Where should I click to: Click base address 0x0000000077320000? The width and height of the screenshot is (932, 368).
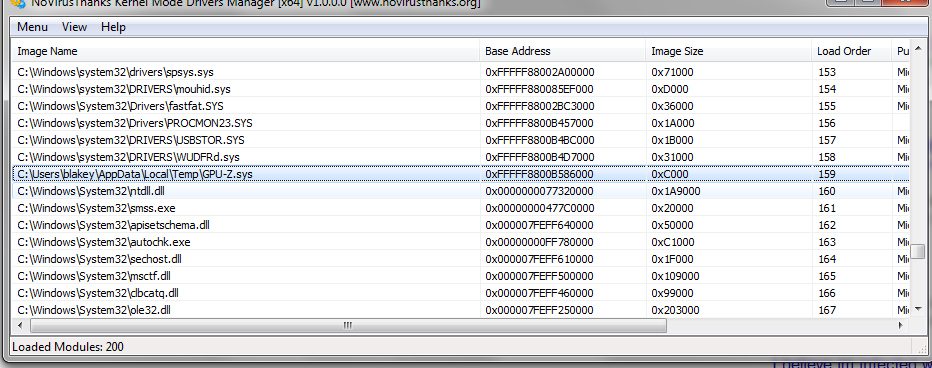(x=539, y=191)
